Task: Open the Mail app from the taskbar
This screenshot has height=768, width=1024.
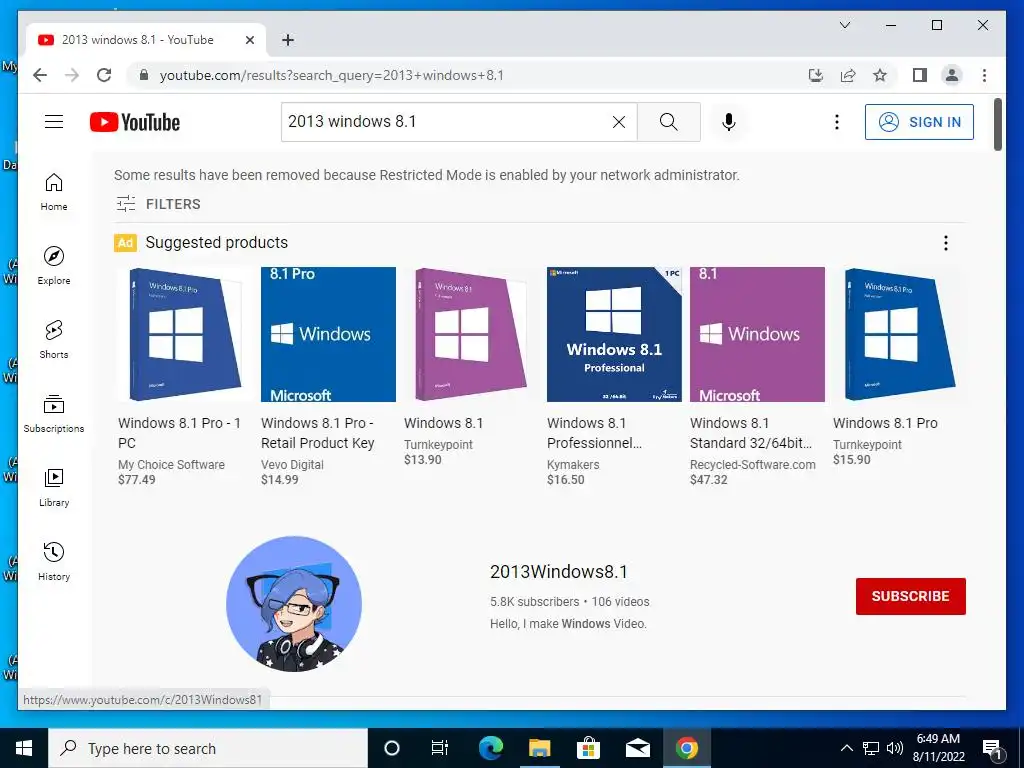Action: 637,748
